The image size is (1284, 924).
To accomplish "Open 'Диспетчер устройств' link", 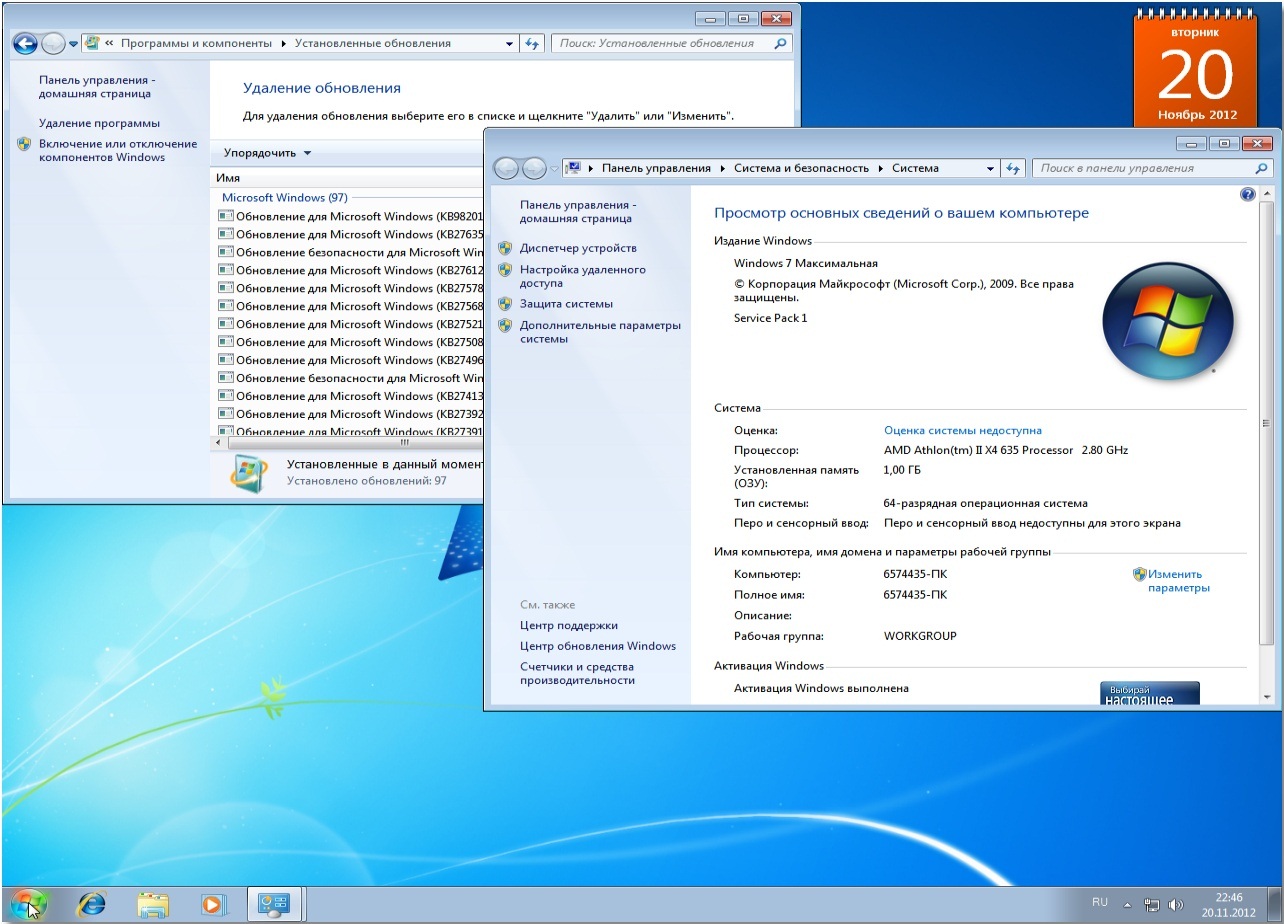I will tap(578, 248).
